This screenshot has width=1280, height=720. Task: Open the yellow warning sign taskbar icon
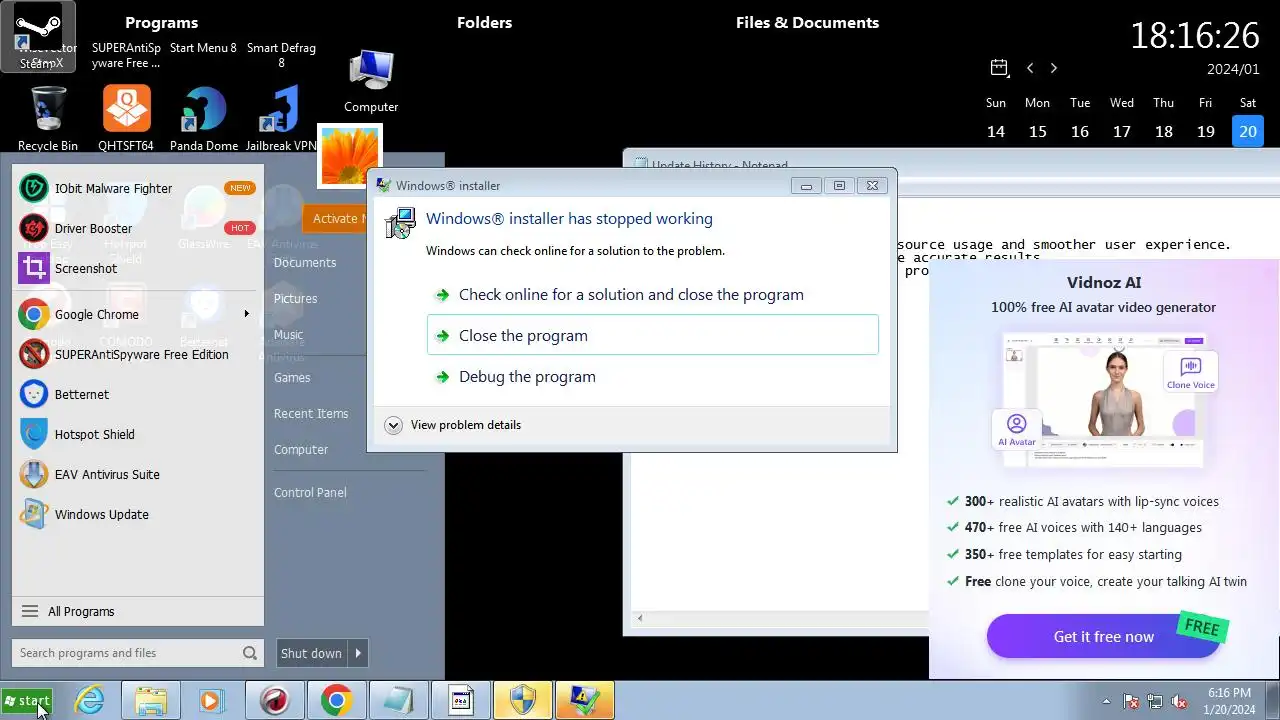[x=584, y=701]
